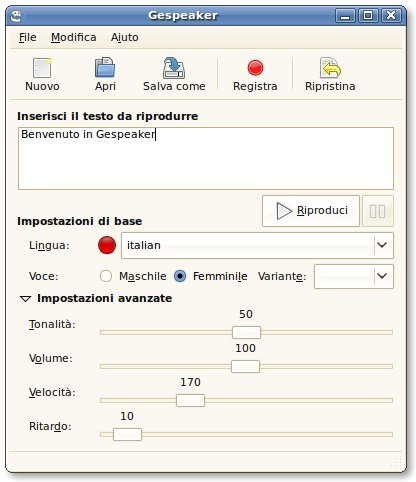Maximize the Gespeaker window
The width and height of the screenshot is (416, 482).
[368, 15]
